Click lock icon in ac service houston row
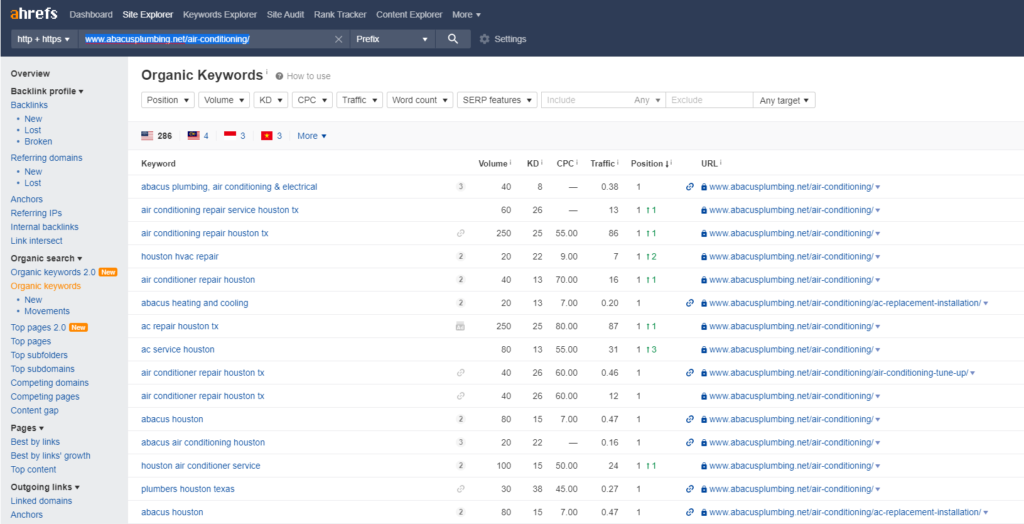The height and width of the screenshot is (524, 1024). click(704, 350)
